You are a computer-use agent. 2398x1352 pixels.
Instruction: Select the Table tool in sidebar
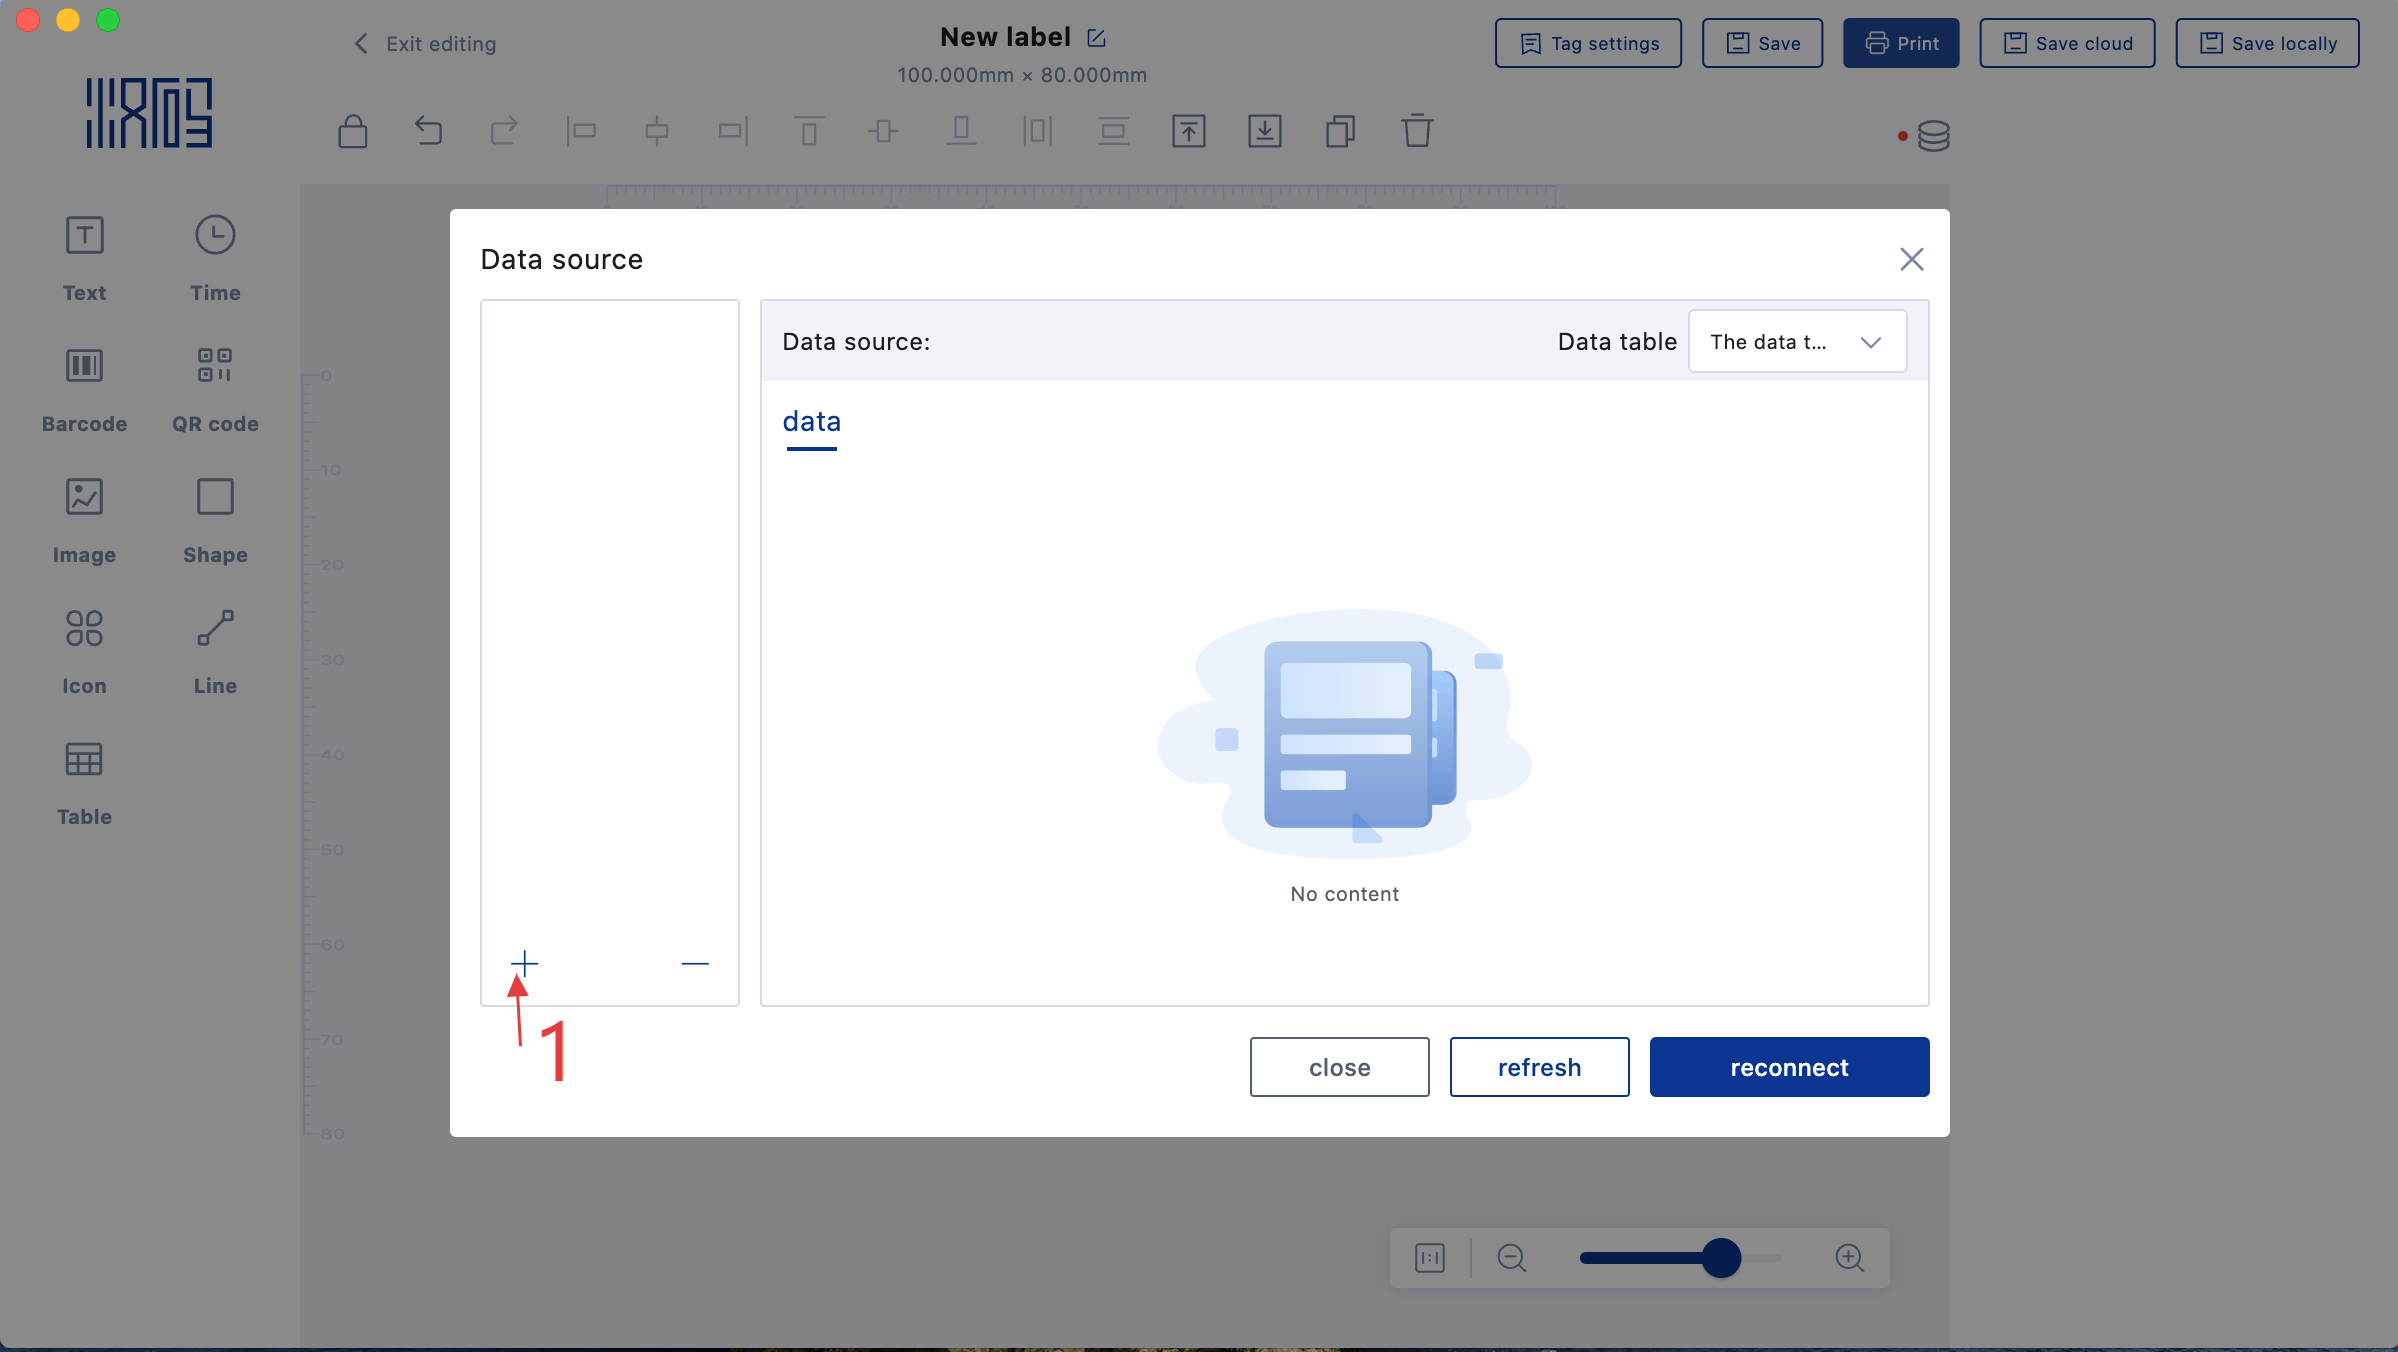tap(84, 782)
